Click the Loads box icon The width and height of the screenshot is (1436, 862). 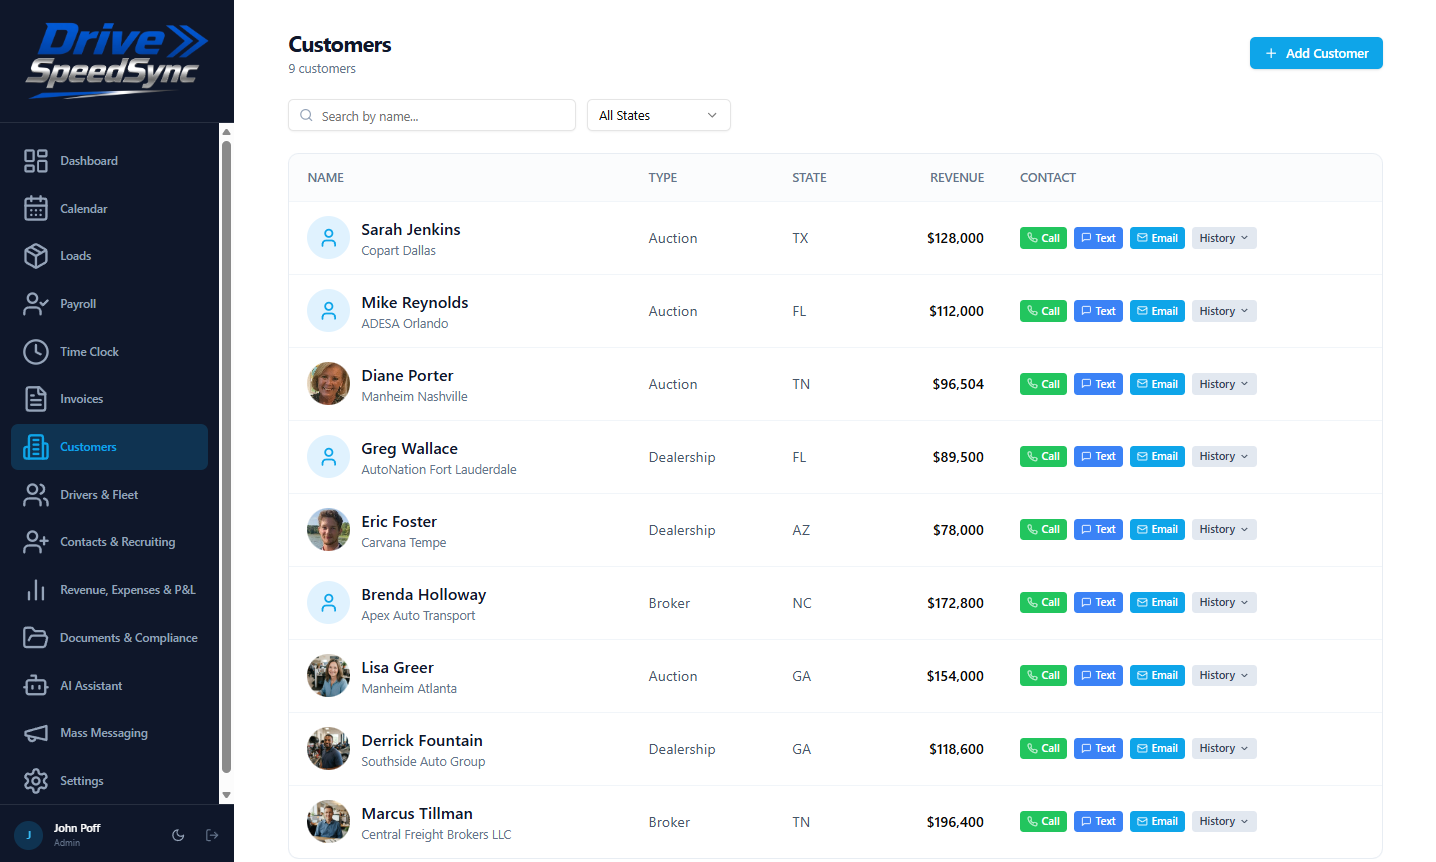point(36,256)
